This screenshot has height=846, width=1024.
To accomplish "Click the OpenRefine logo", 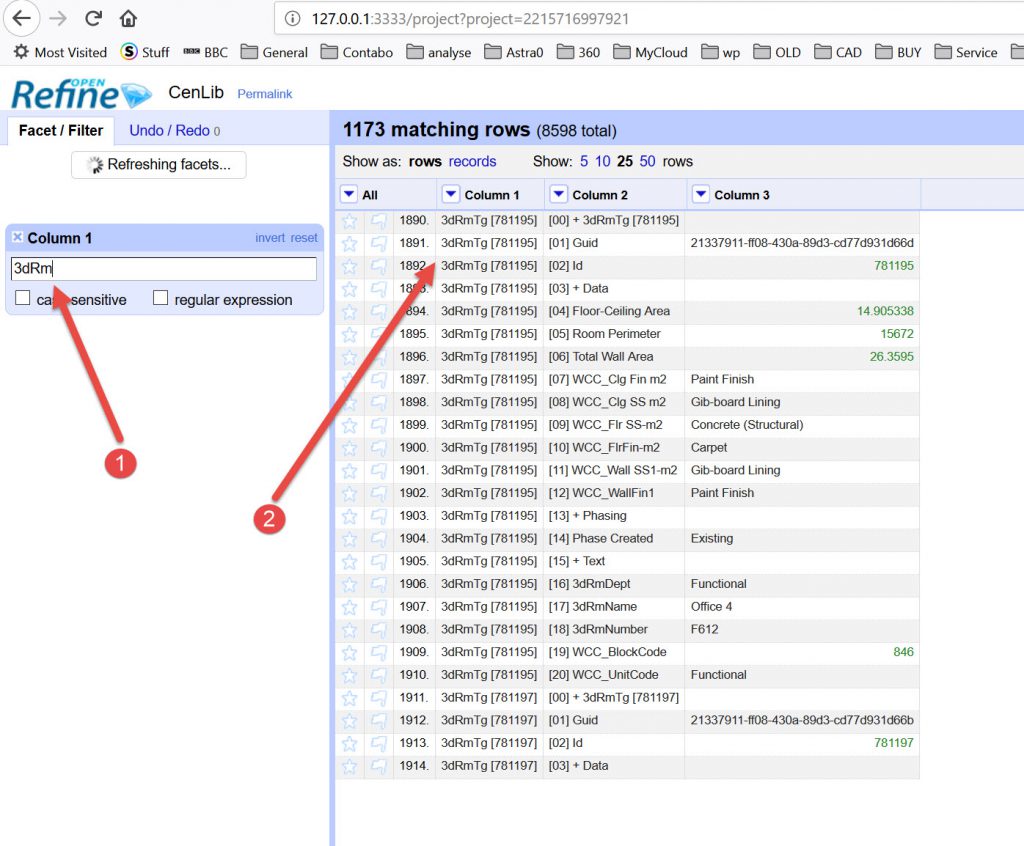I will (x=80, y=93).
